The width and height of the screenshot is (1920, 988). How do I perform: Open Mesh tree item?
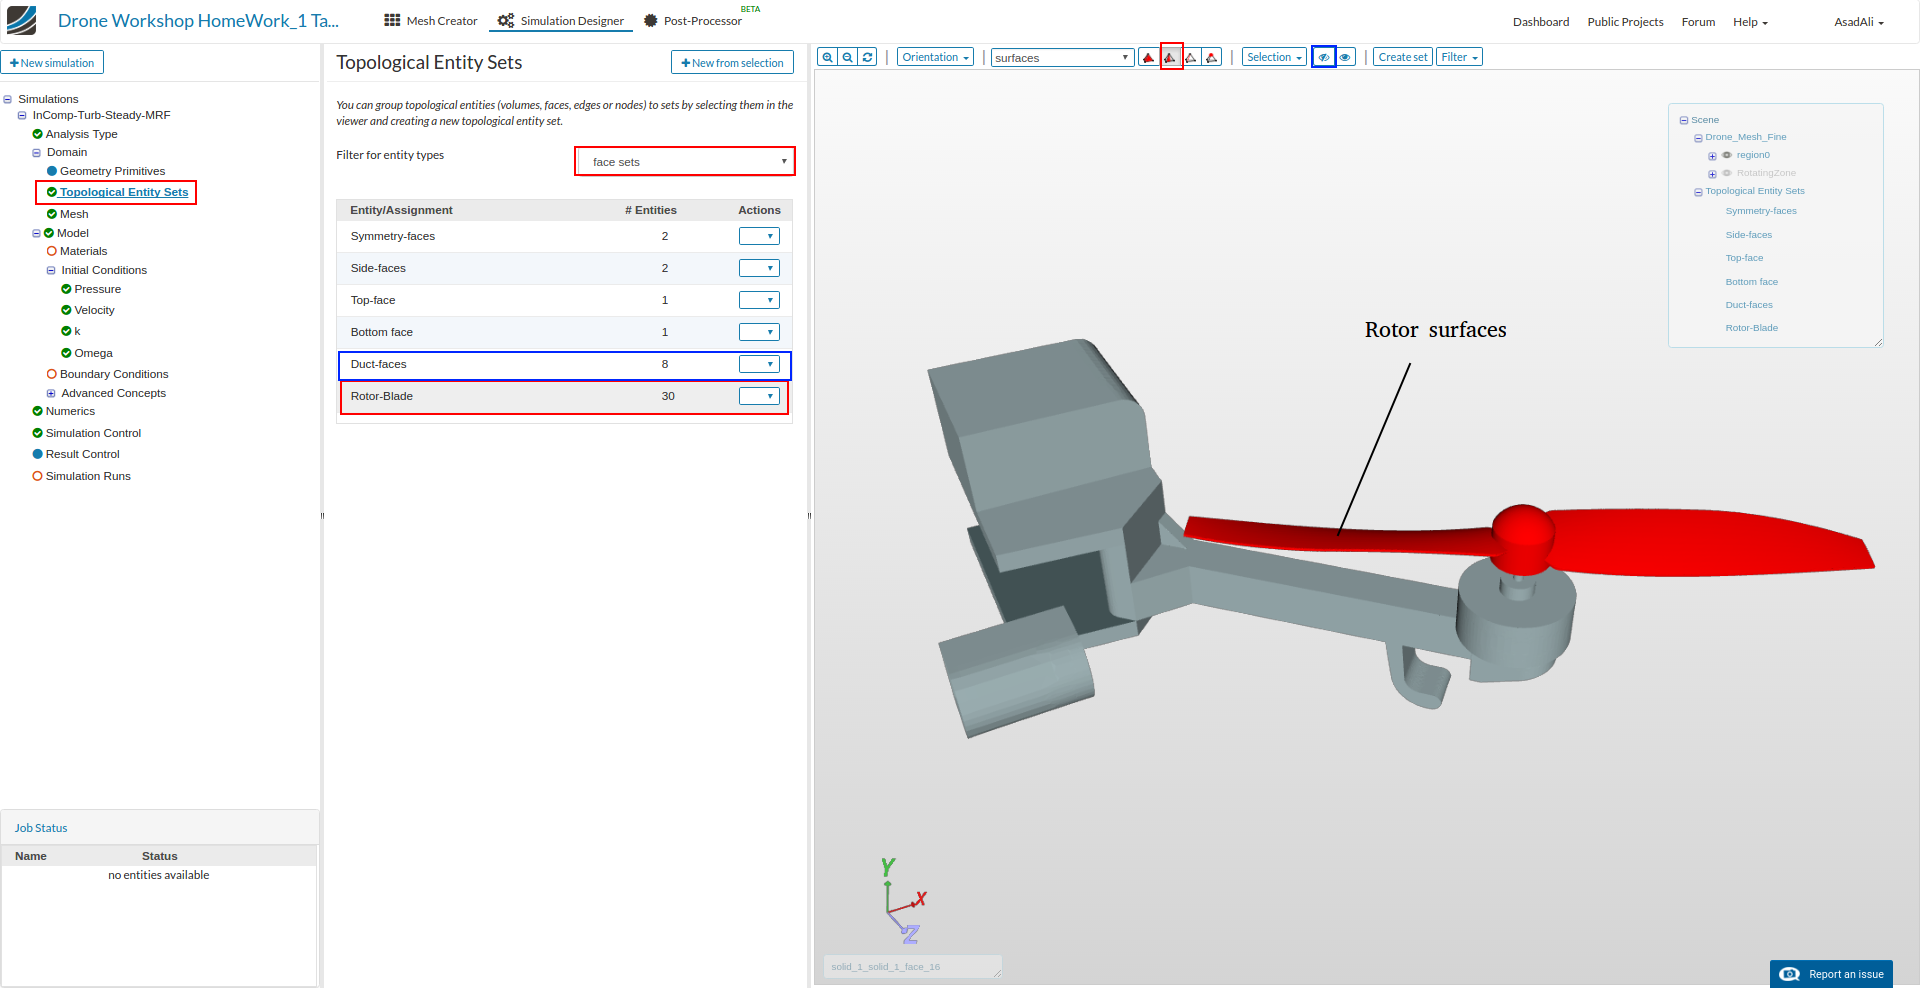coord(74,214)
